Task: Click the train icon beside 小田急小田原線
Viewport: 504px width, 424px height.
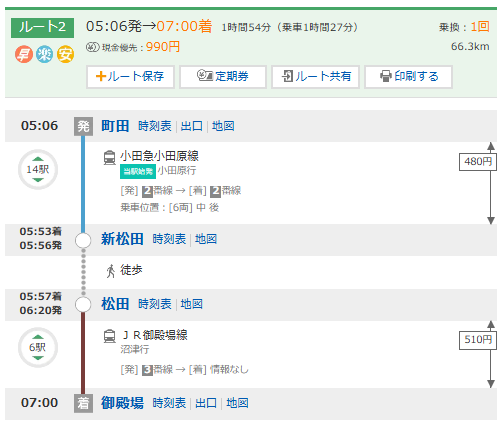Action: [109, 157]
